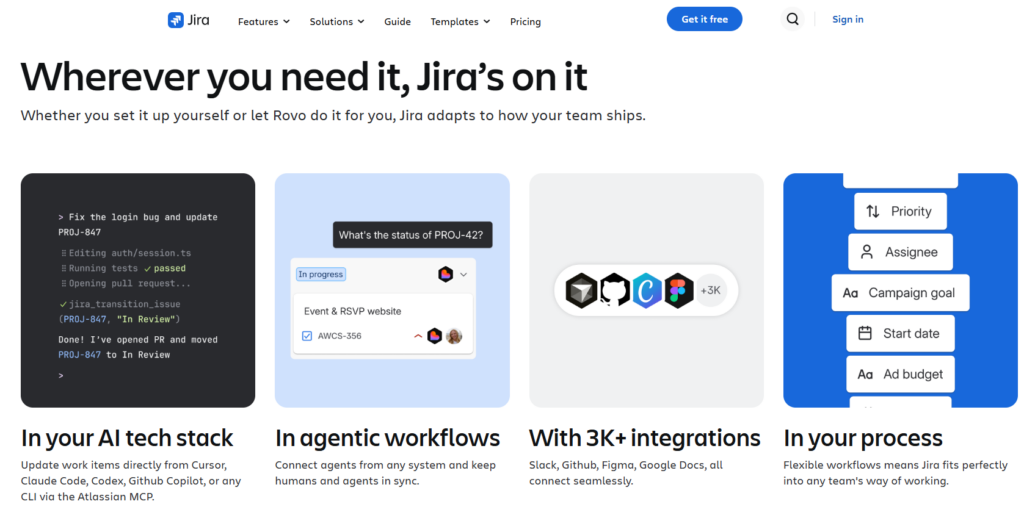The height and width of the screenshot is (515, 1024).
Task: Click the GitHub octocat integration icon
Action: pyautogui.click(x=615, y=290)
